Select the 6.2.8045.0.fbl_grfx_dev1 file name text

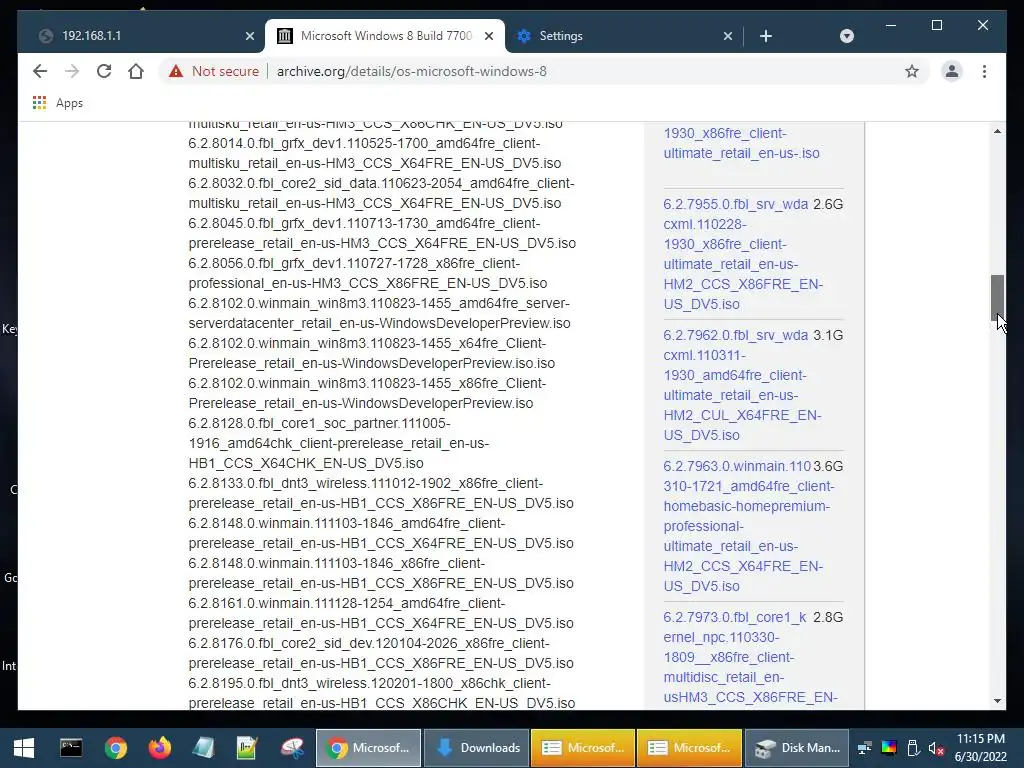[382, 233]
